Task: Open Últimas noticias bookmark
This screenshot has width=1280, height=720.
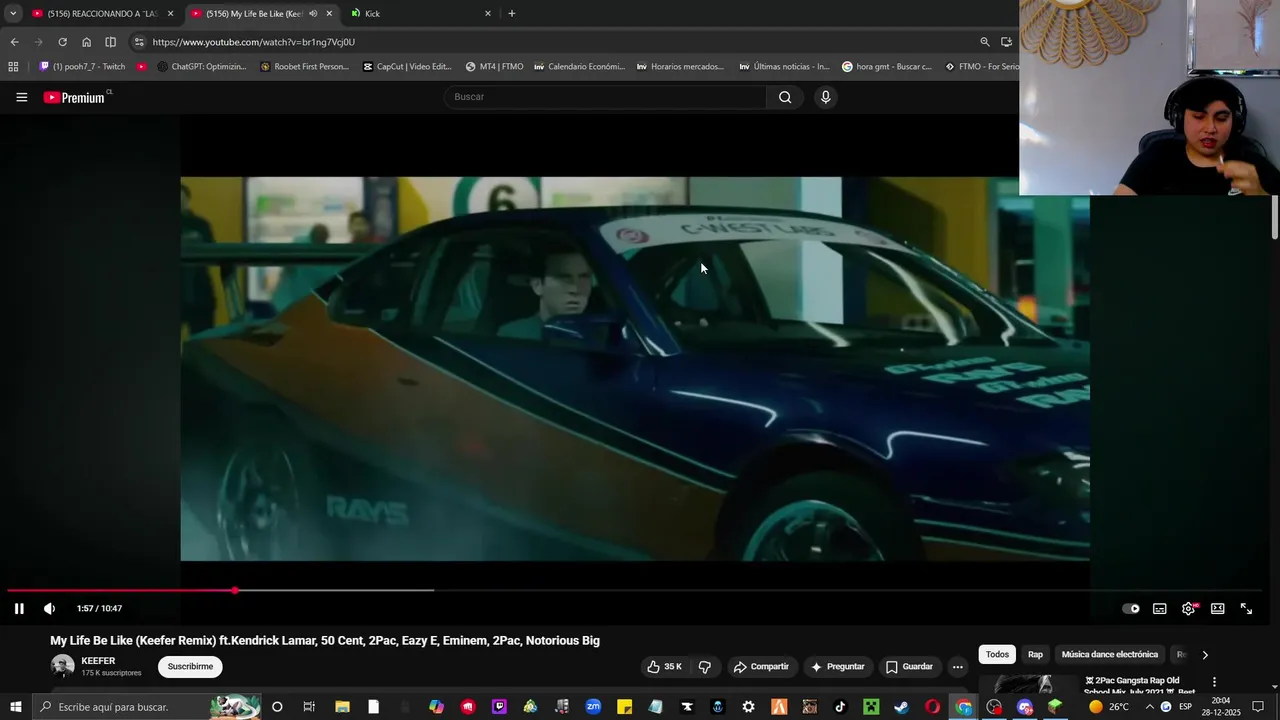Action: click(784, 67)
